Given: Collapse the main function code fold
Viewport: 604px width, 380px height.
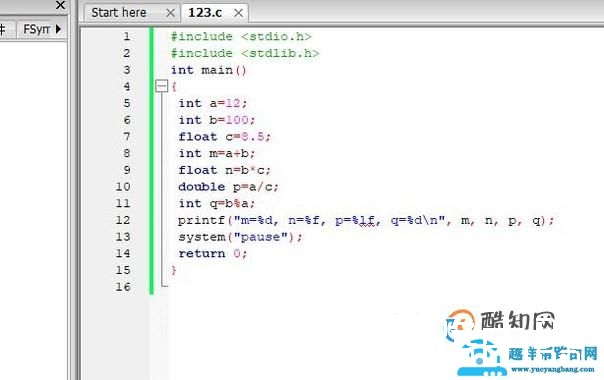Looking at the screenshot, I should (162, 86).
